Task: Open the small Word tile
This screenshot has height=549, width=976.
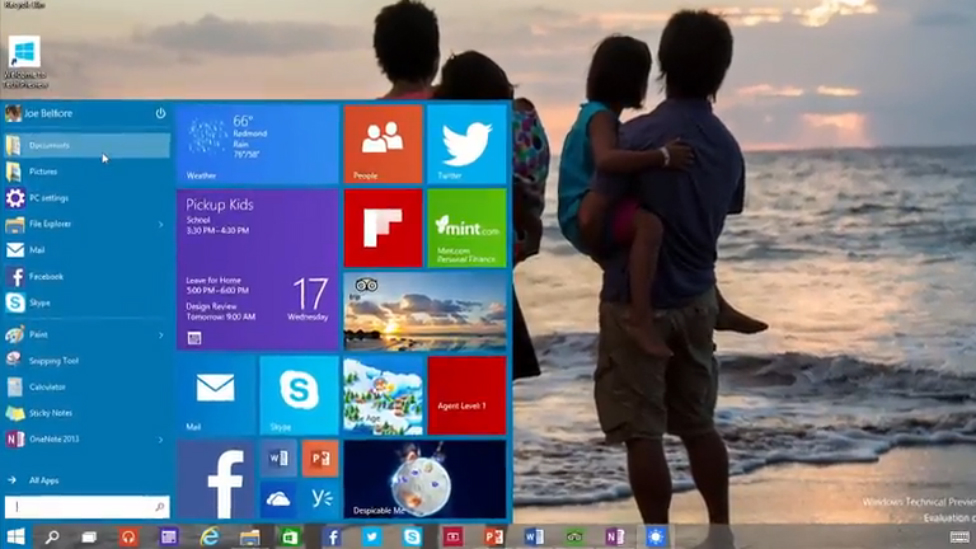Action: click(278, 459)
